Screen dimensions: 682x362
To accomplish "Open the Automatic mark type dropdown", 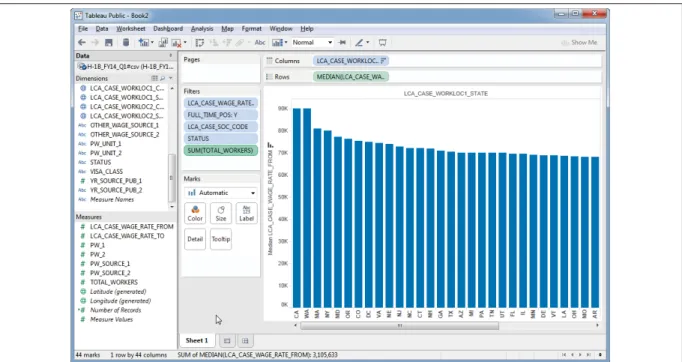I will point(221,192).
